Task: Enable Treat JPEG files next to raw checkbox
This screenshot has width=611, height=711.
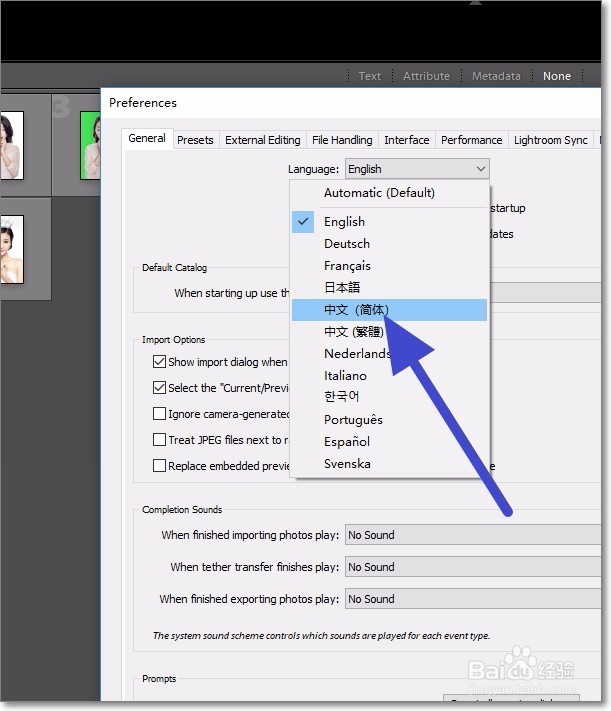Action: pos(159,439)
